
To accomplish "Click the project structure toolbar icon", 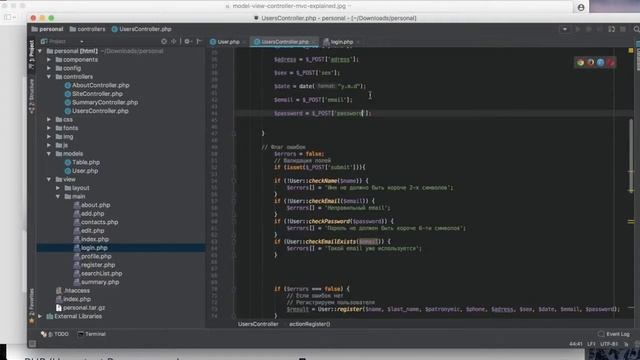I will pyautogui.click(x=623, y=29).
